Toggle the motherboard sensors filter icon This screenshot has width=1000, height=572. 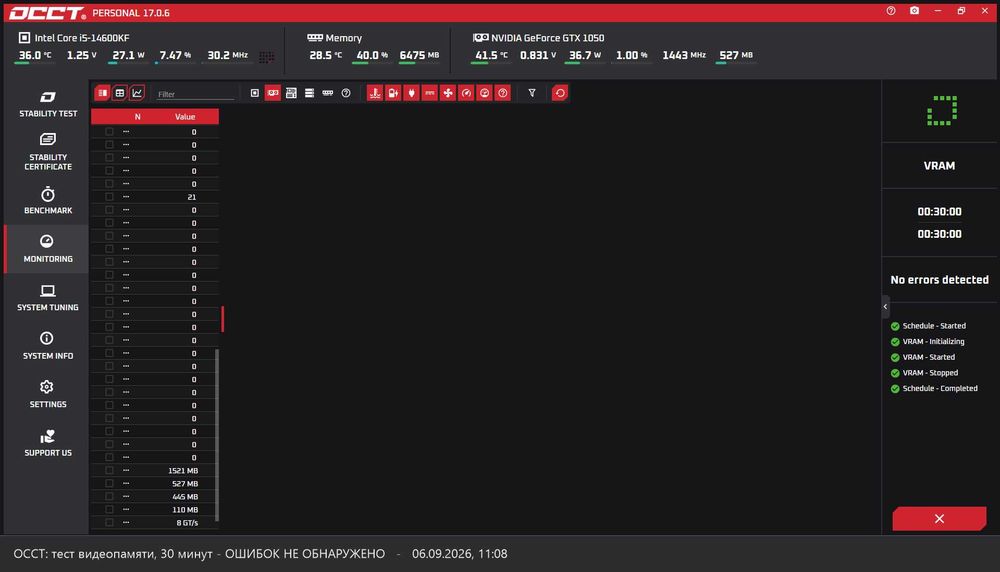tap(291, 93)
